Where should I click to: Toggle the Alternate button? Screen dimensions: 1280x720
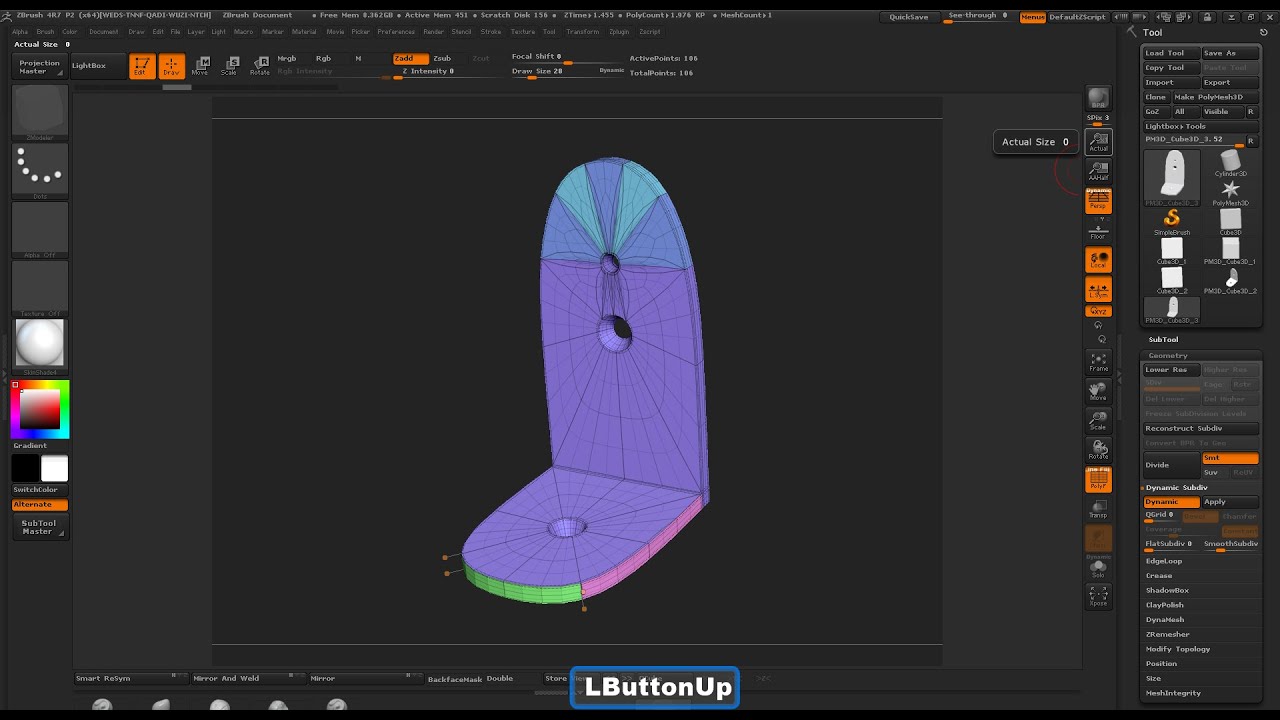[39, 505]
